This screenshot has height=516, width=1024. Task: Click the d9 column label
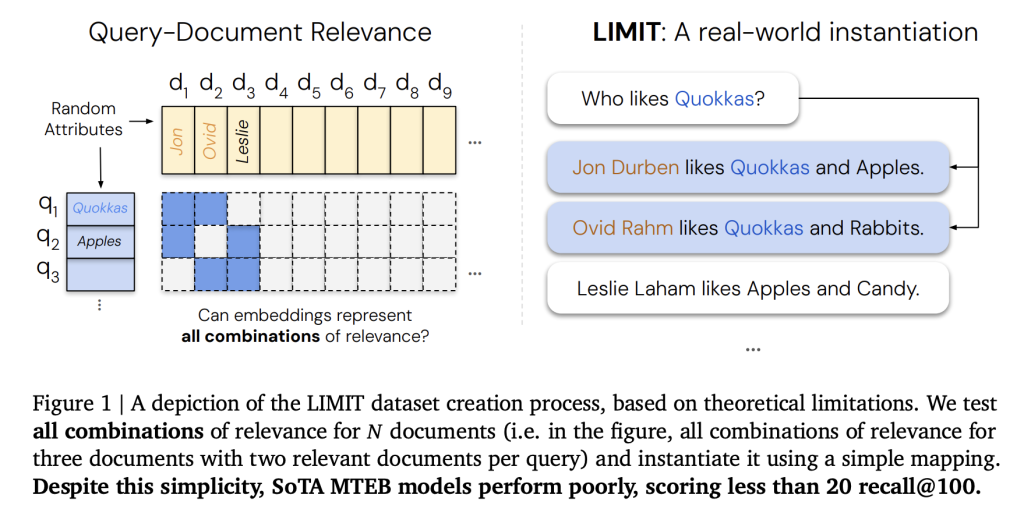440,85
